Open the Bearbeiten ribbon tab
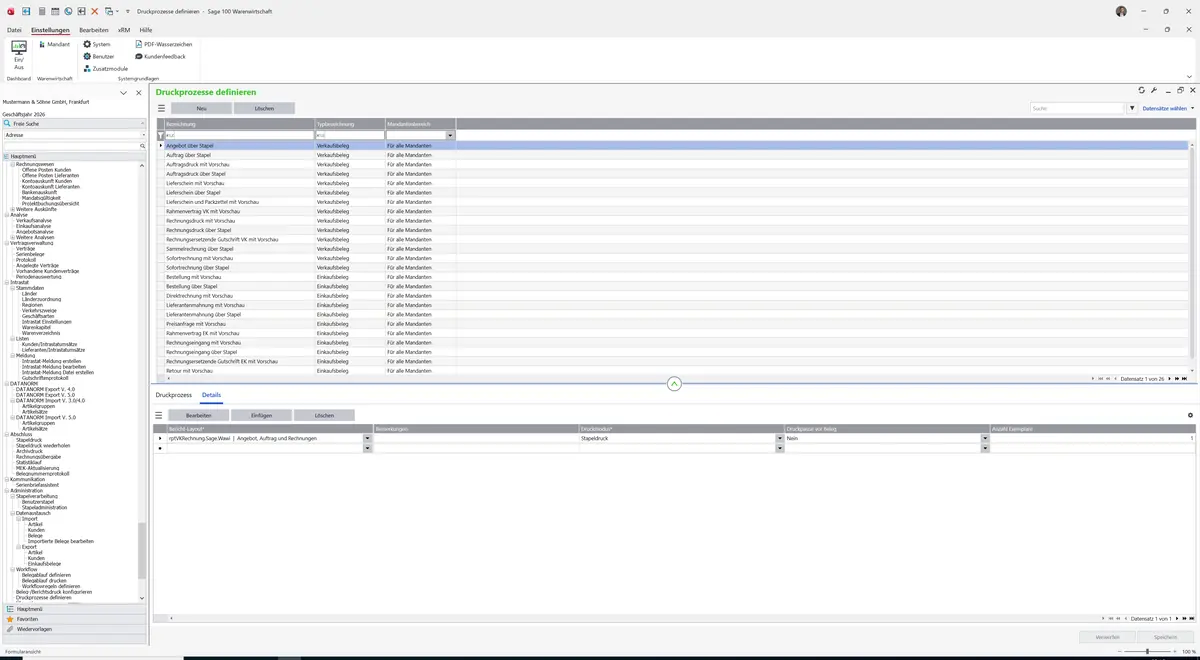Viewport: 1200px width, 660px height. 93,30
